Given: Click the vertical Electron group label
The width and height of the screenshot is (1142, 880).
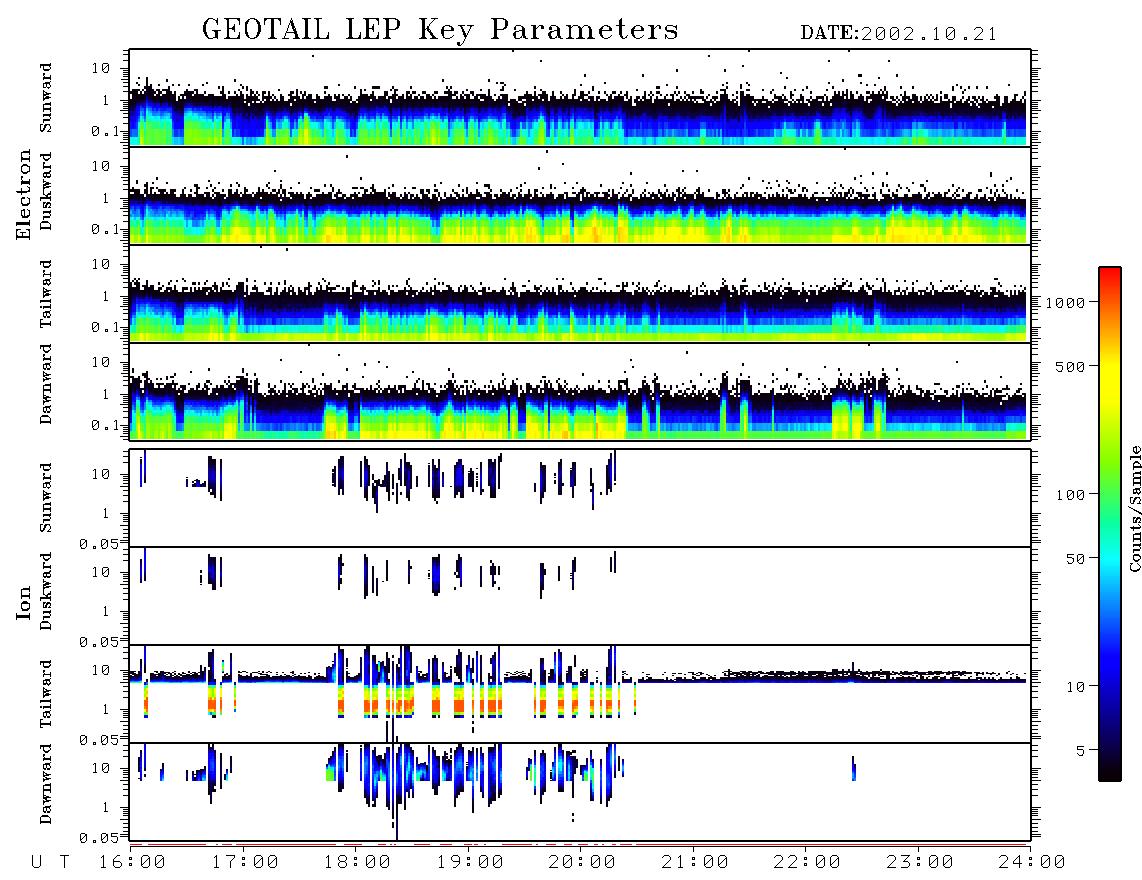Looking at the screenshot, I should click(24, 194).
